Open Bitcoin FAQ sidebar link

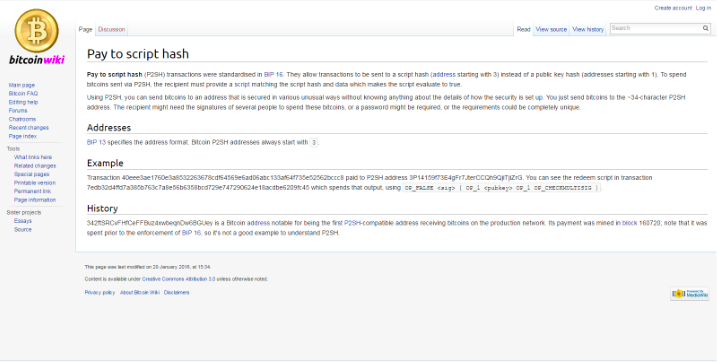pyautogui.click(x=23, y=93)
